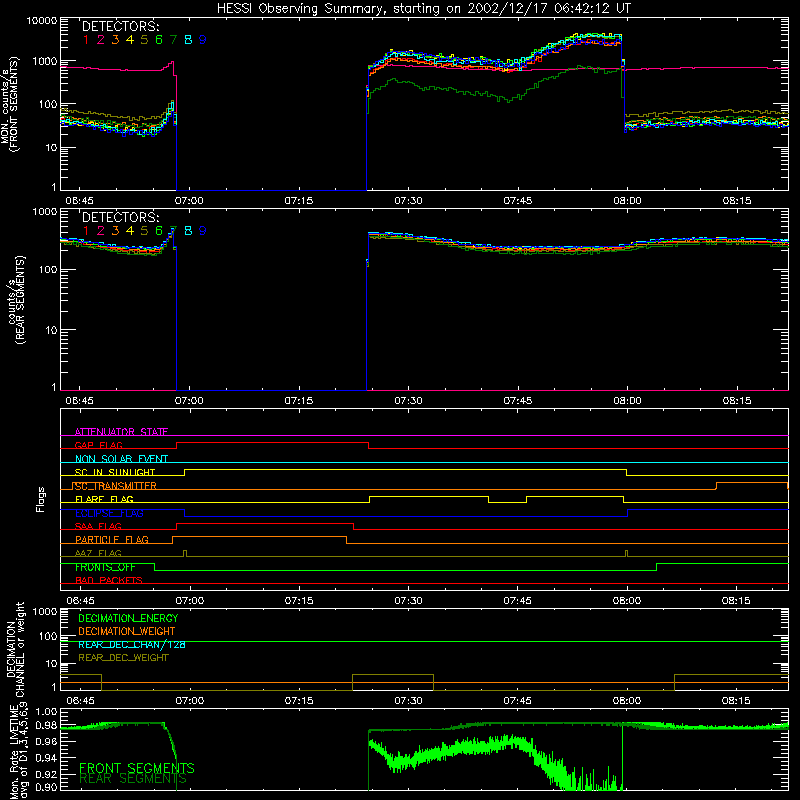Image resolution: width=800 pixels, height=800 pixels.
Task: Click the FRONTS_OFF flag label
Action: [105, 567]
